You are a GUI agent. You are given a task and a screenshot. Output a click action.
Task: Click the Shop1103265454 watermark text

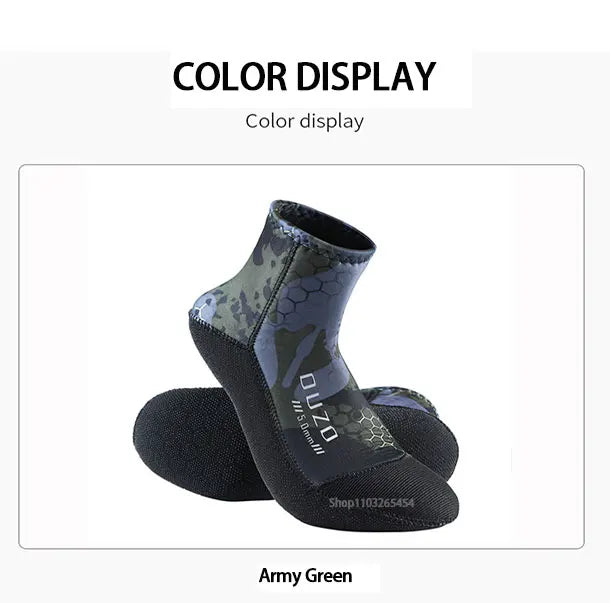pos(372,503)
